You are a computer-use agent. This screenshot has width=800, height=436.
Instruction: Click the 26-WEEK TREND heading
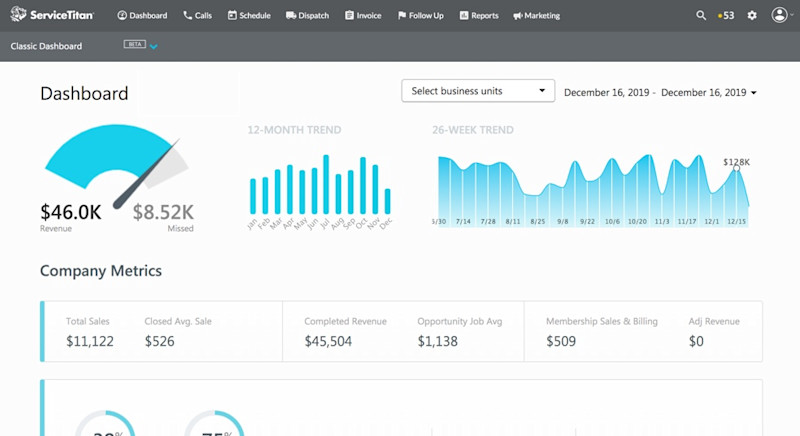tap(473, 130)
